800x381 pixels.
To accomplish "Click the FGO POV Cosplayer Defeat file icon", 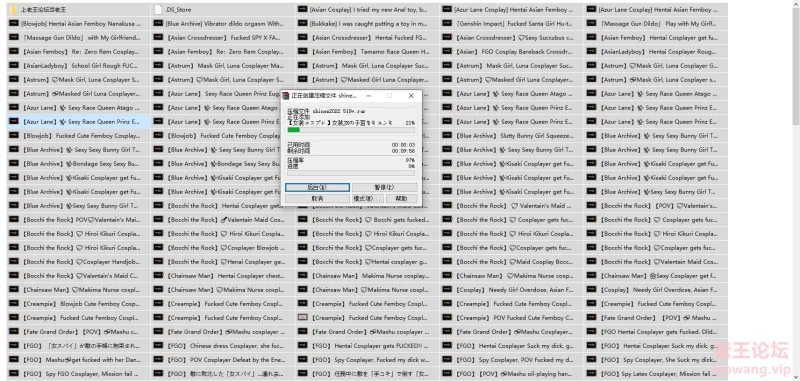I will 158,360.
